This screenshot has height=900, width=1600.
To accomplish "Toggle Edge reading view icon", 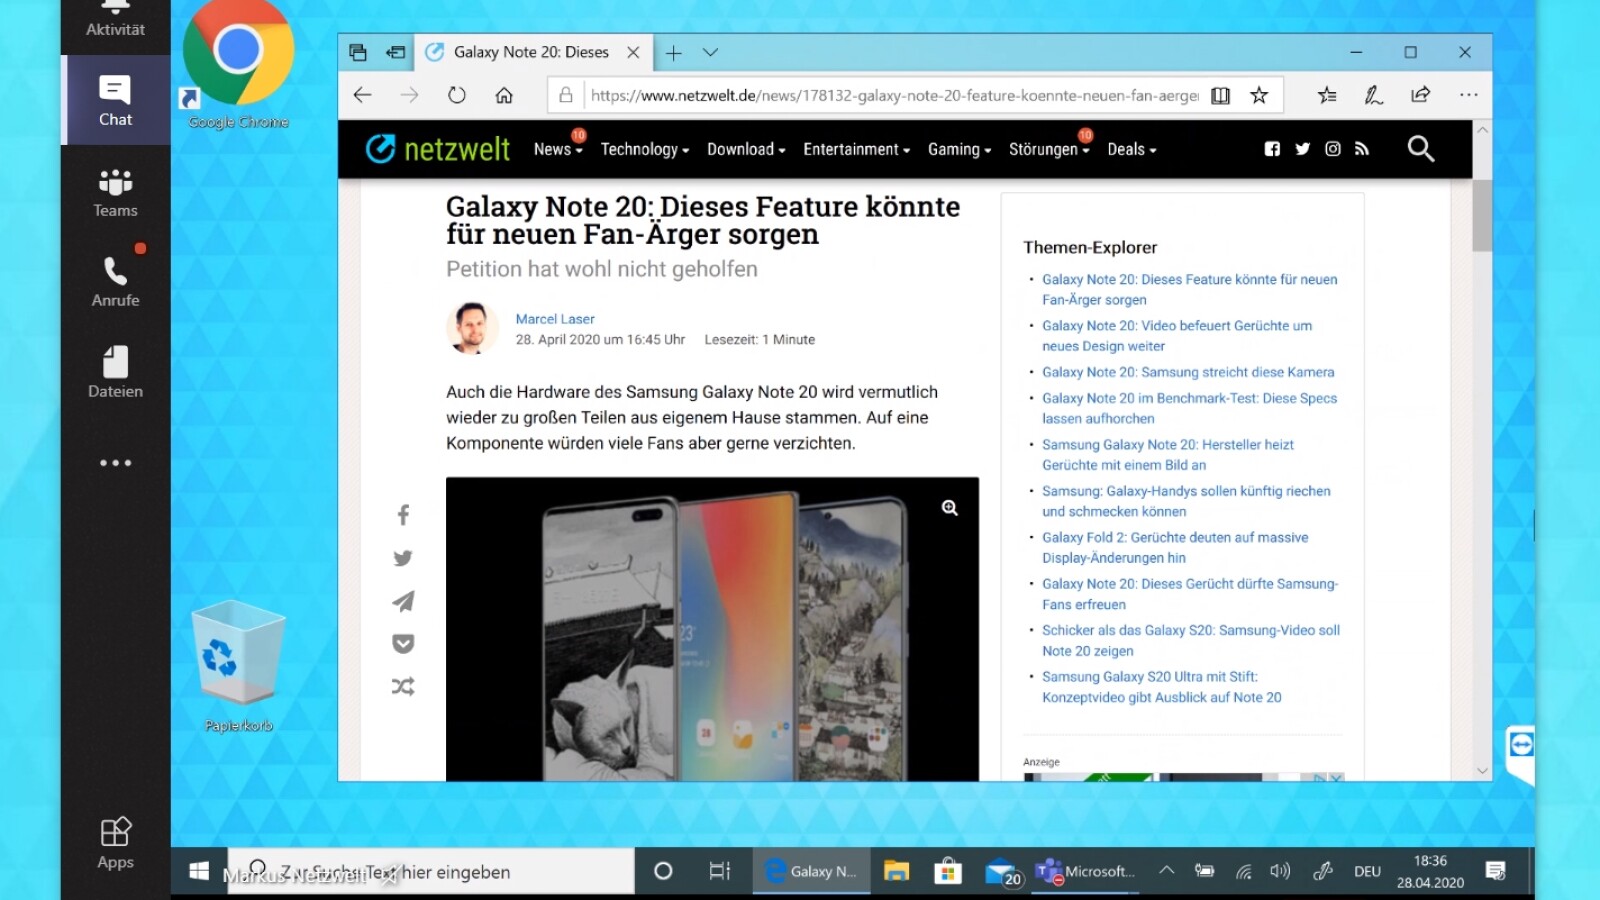I will tap(1220, 95).
